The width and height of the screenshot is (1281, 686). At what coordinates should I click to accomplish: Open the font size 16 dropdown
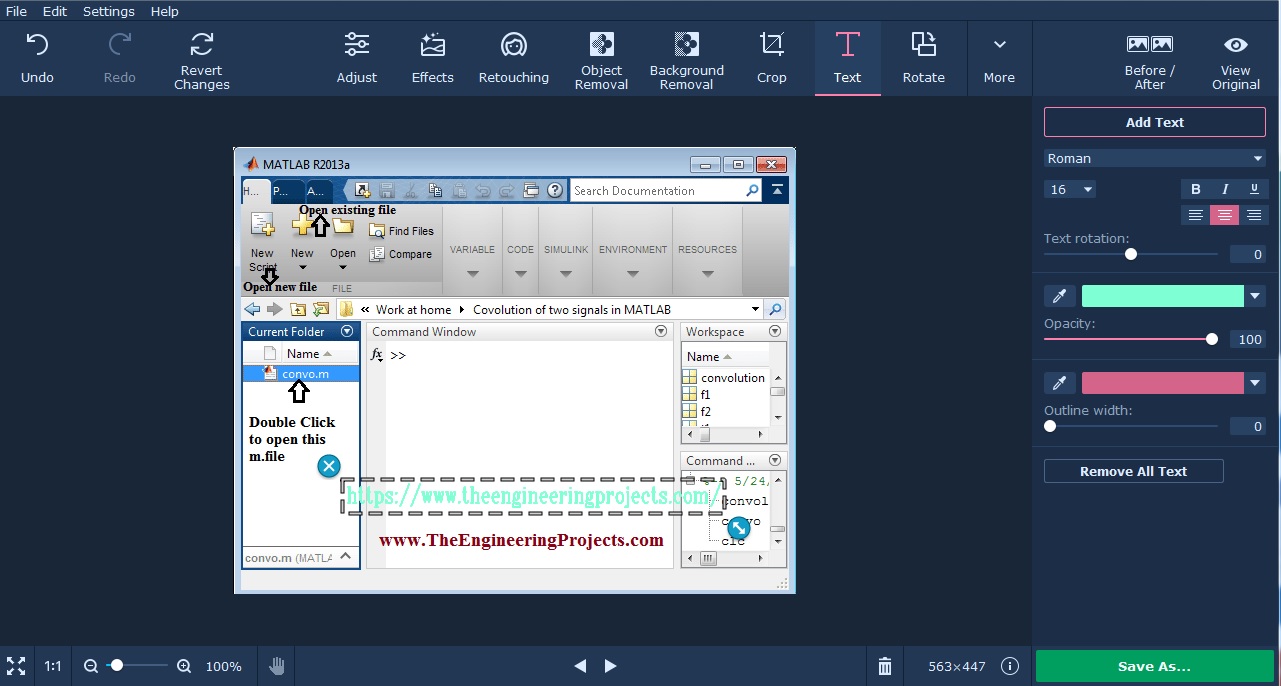(x=1070, y=189)
